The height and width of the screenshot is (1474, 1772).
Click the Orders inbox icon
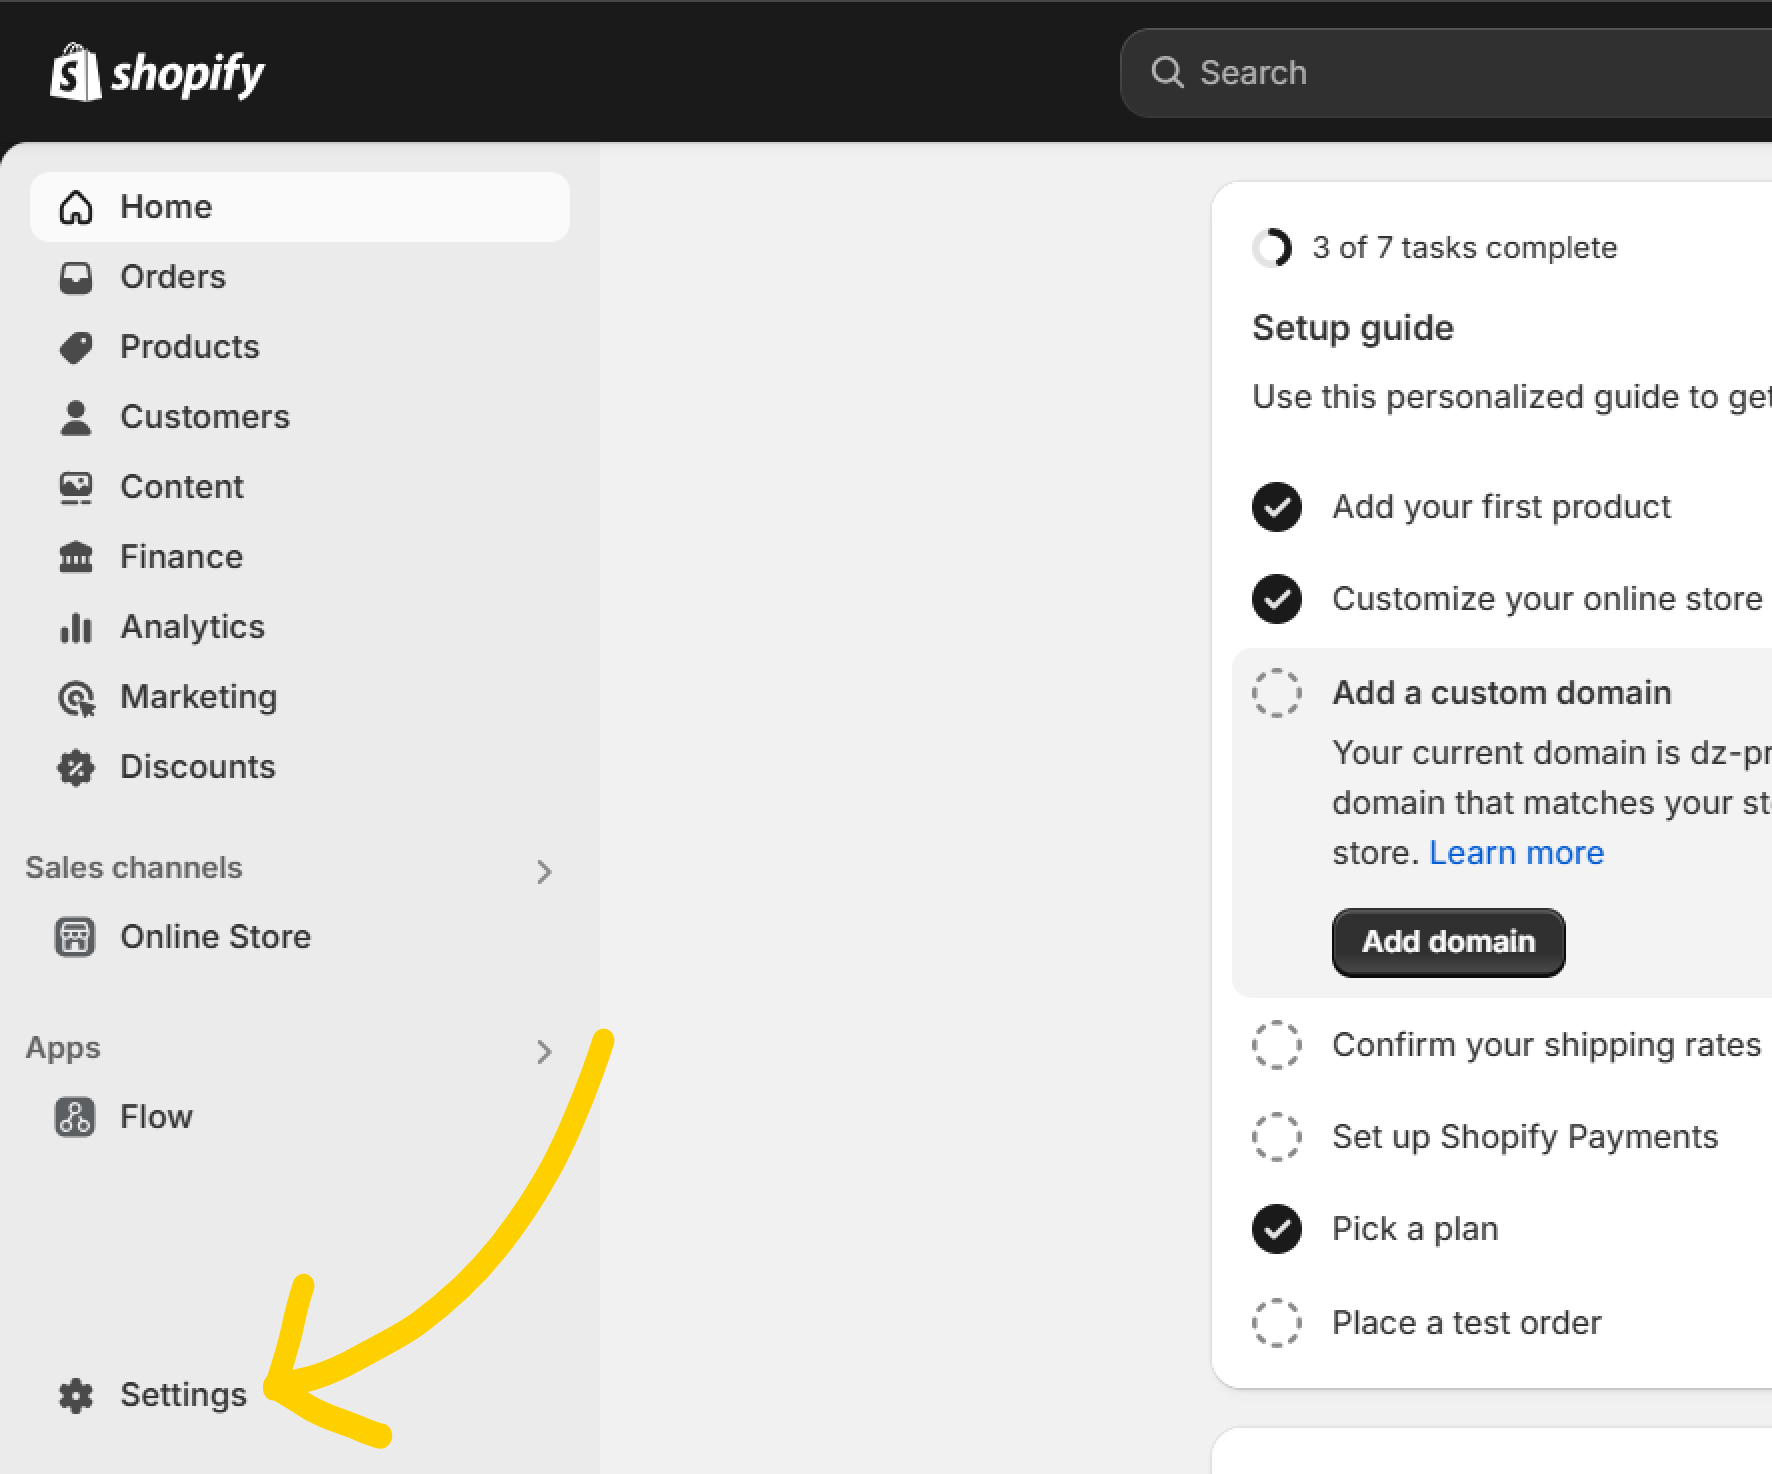(76, 277)
